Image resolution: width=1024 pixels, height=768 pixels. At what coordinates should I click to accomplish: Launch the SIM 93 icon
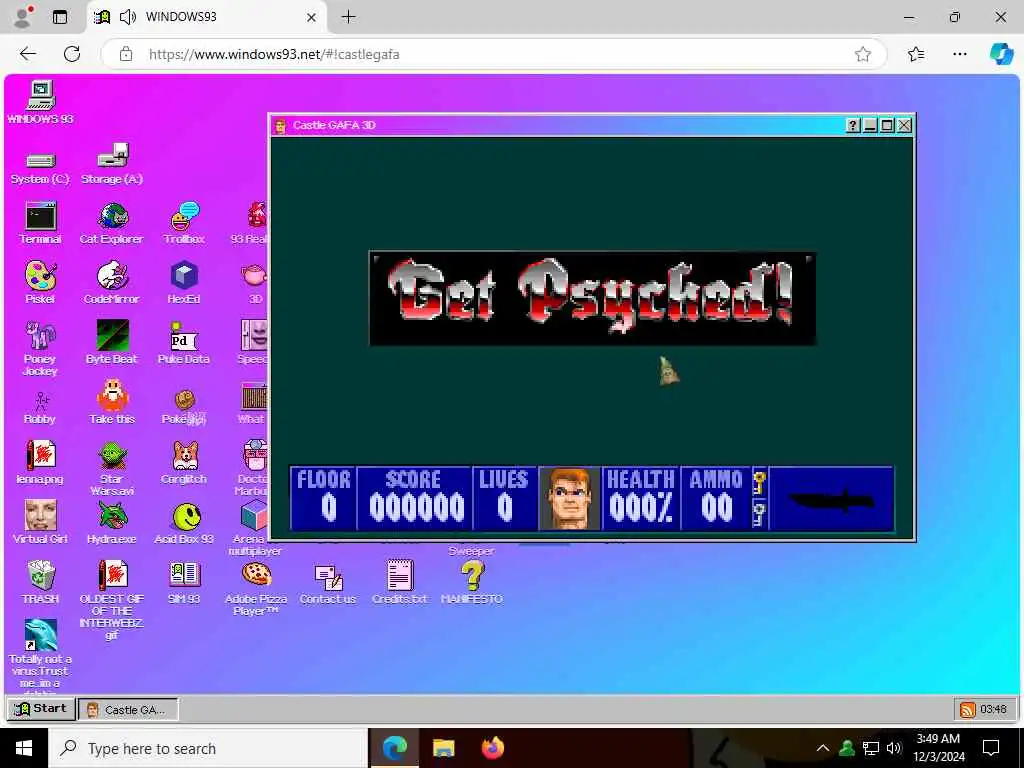[x=184, y=582]
